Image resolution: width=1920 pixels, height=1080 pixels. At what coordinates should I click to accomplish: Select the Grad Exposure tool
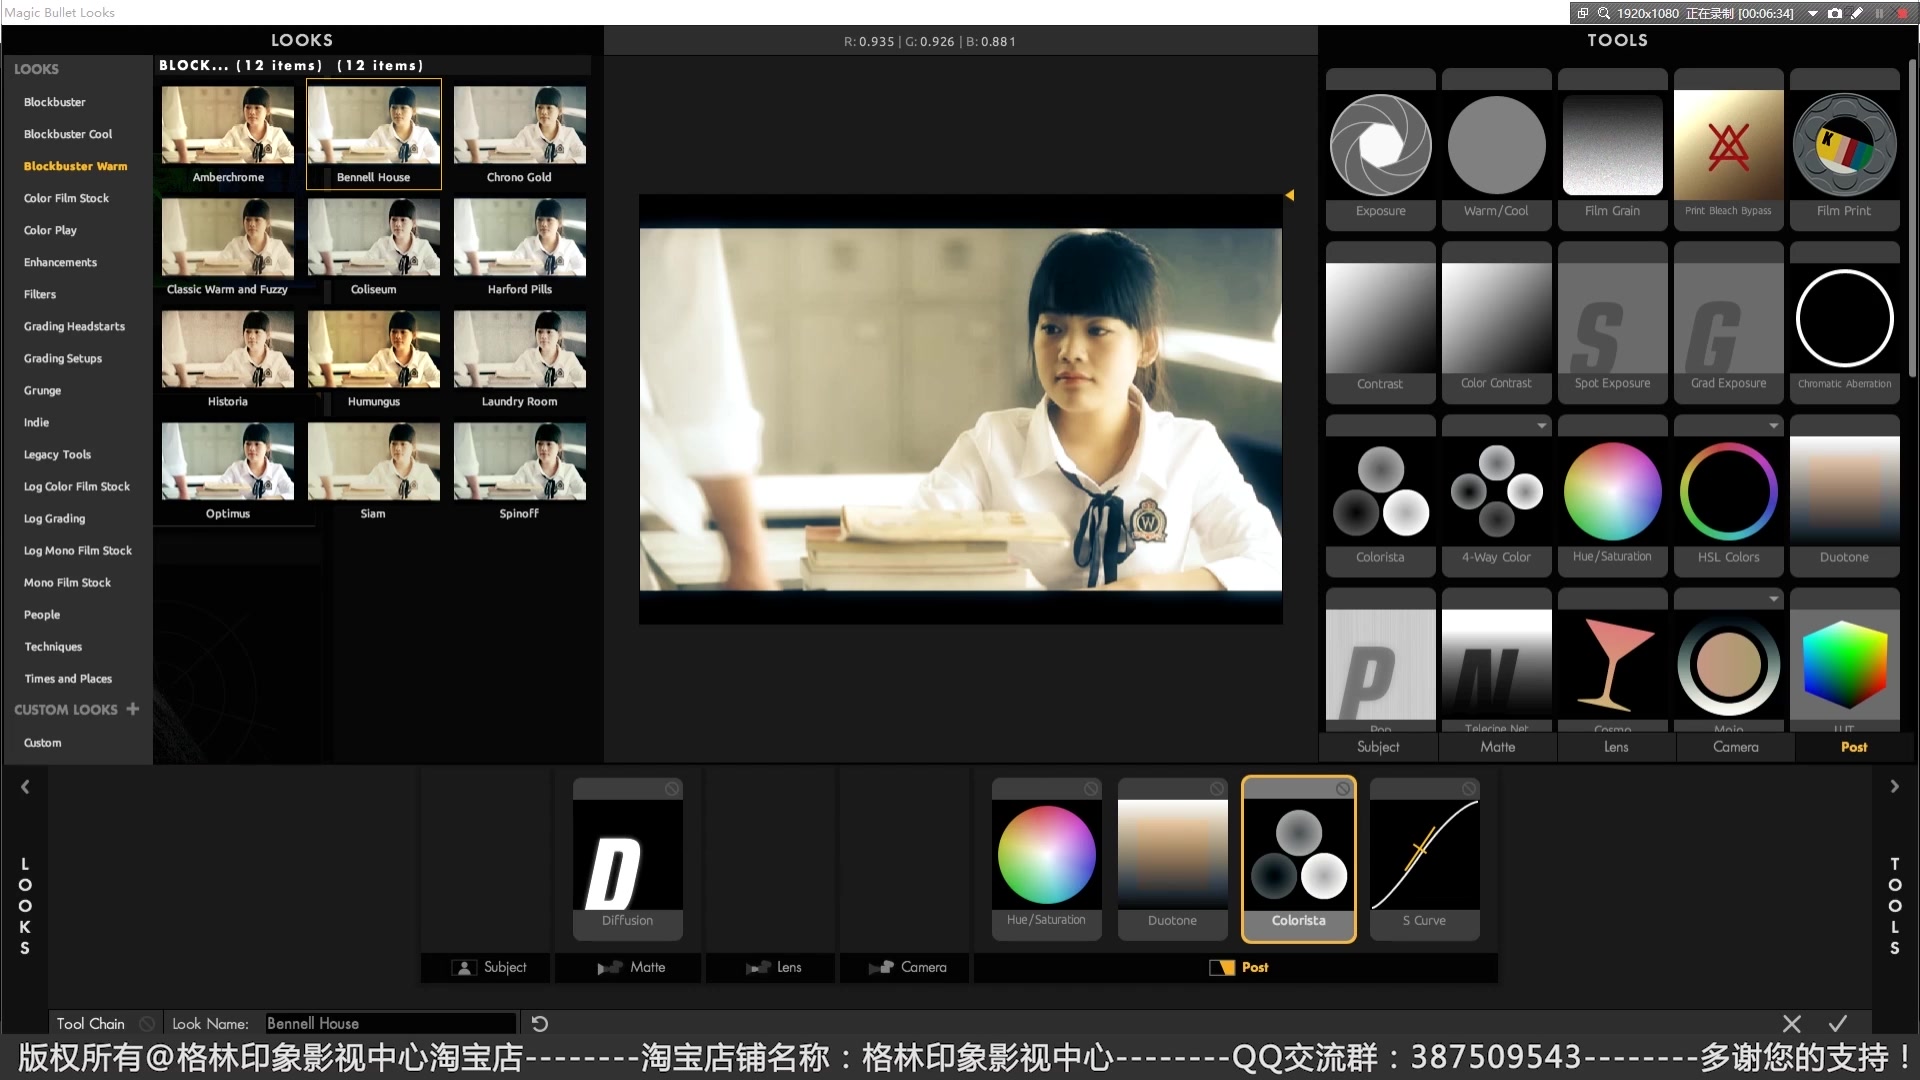pos(1728,323)
